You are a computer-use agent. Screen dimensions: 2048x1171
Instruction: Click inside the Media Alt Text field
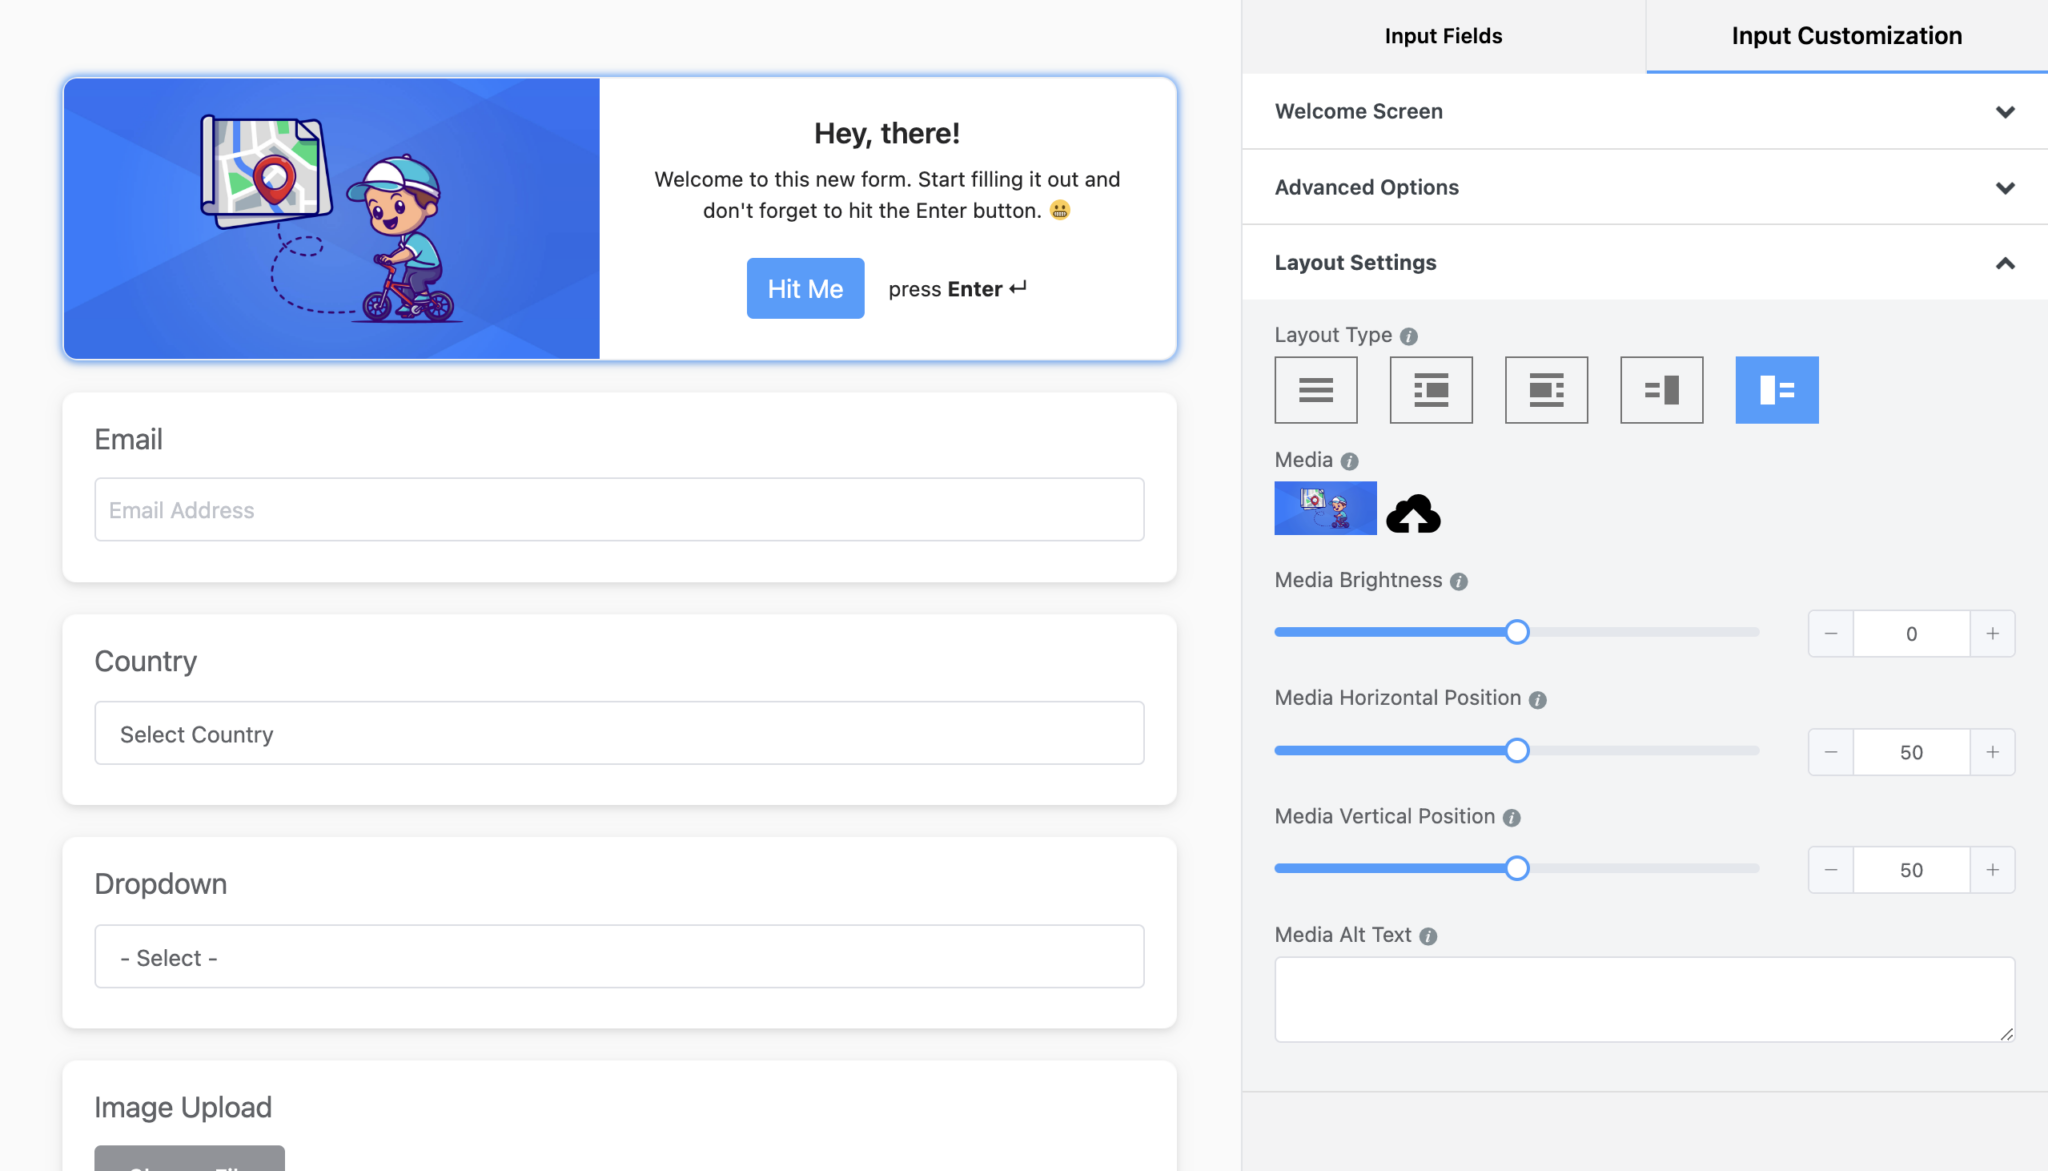tap(1643, 999)
